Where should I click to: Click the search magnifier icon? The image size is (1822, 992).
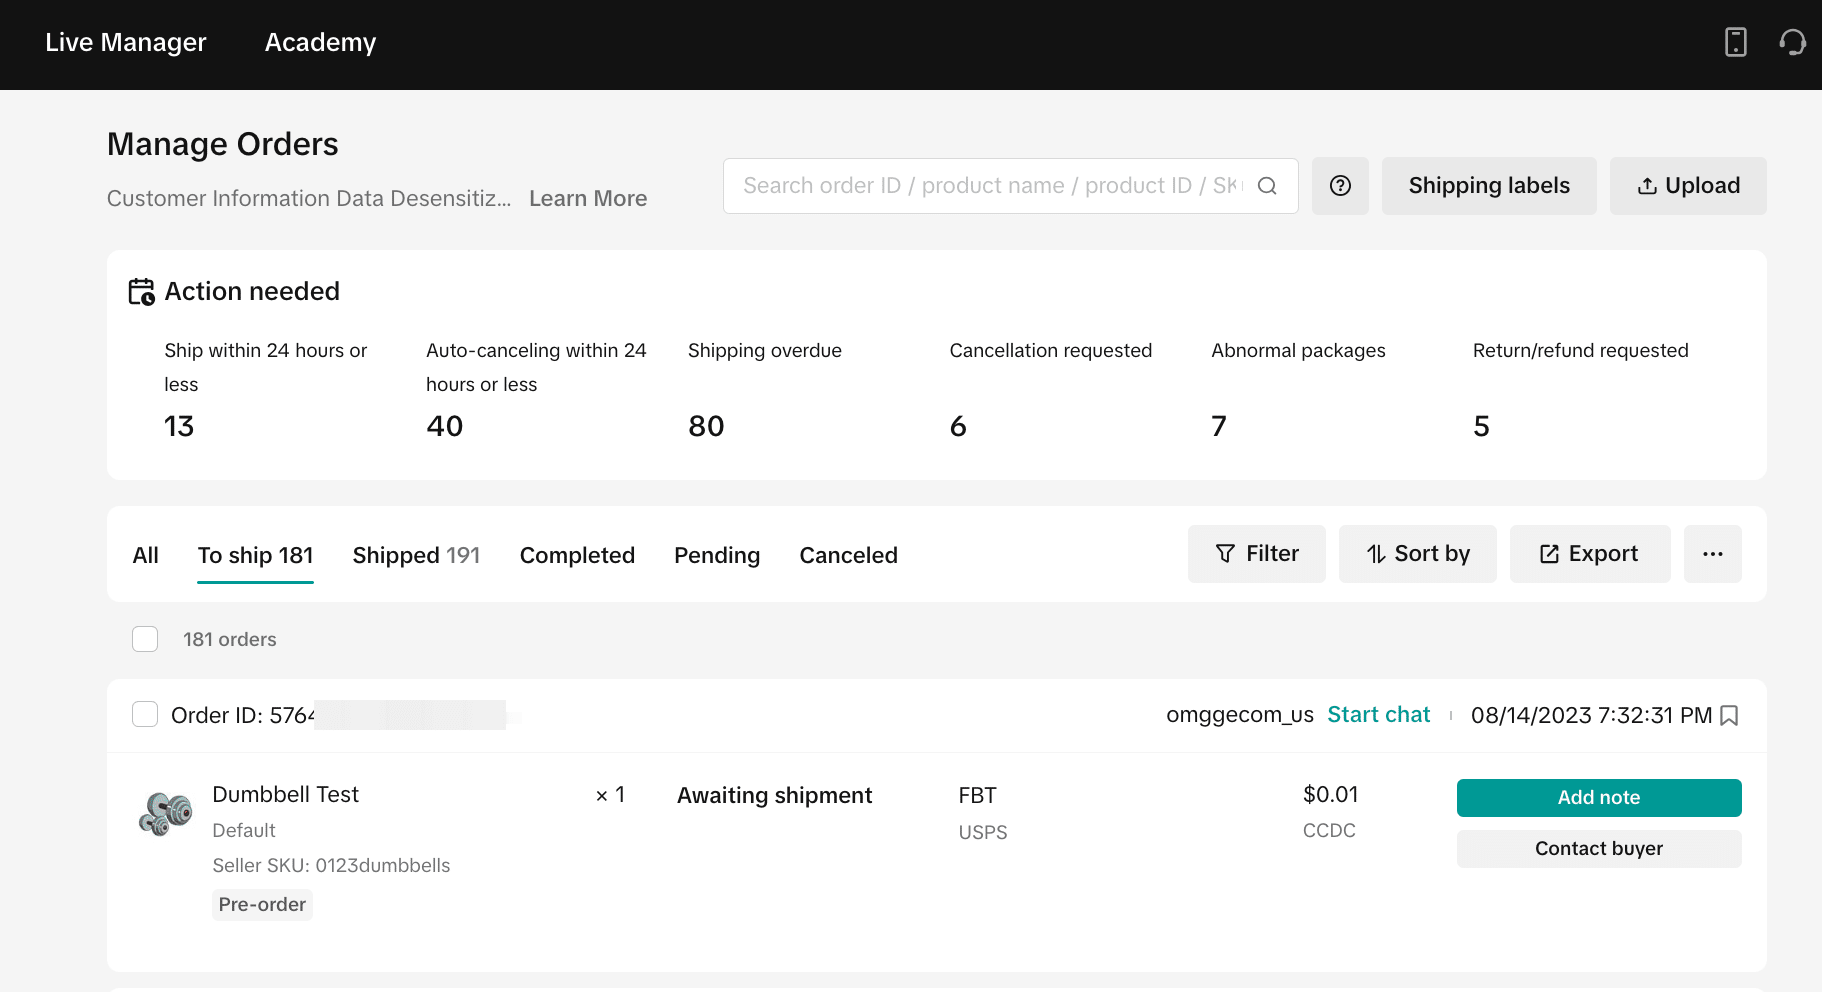1267,186
